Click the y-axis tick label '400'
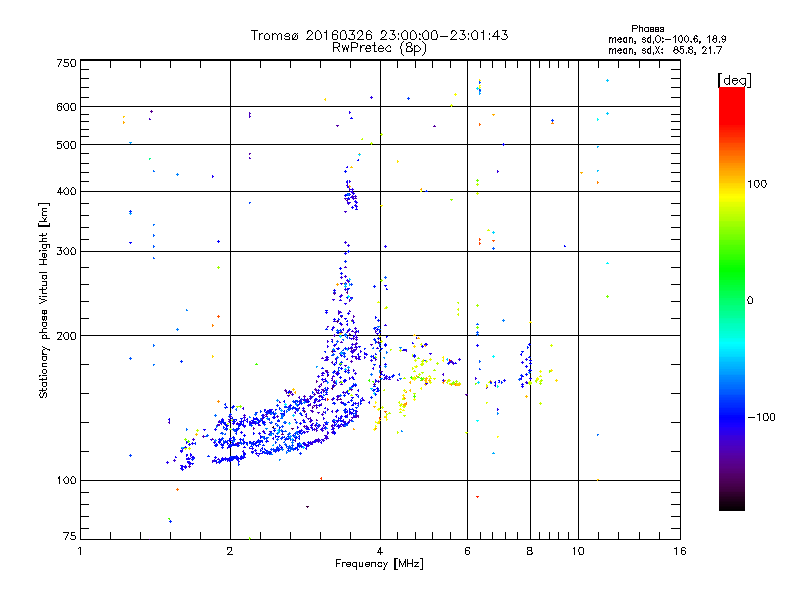Screen dimensions: 800x600 tap(66, 191)
